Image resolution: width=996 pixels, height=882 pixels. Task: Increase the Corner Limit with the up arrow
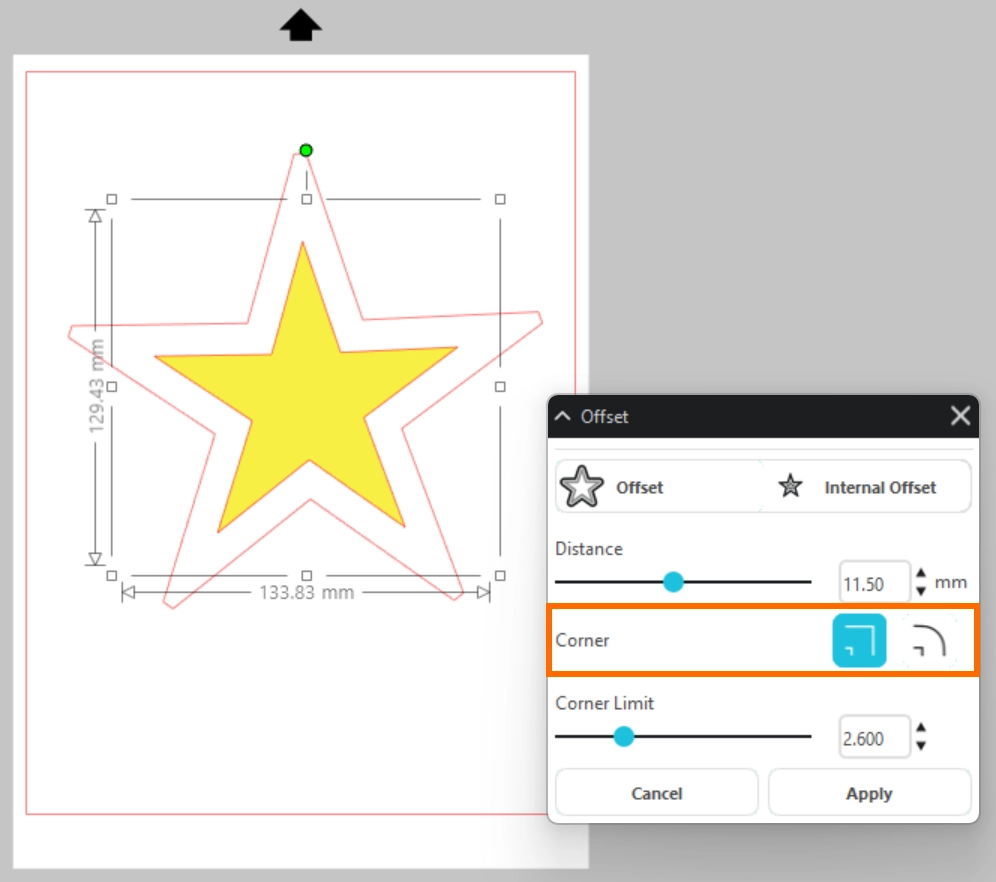tap(921, 729)
